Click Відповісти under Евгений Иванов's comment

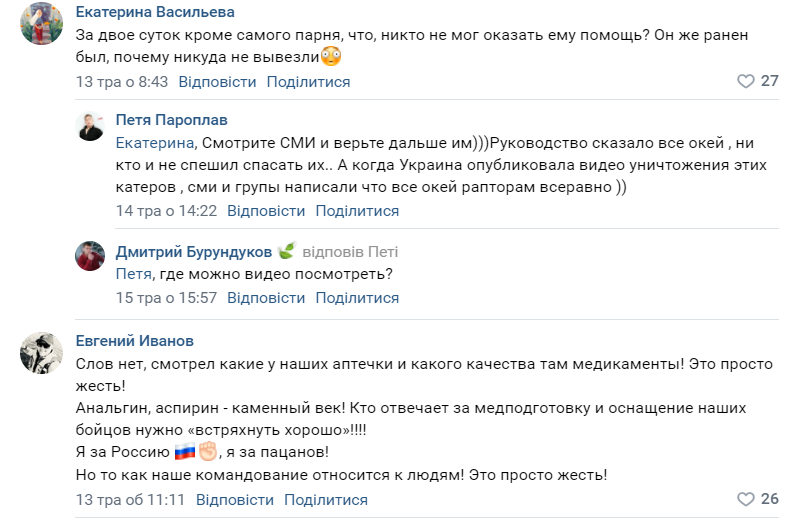pos(235,499)
